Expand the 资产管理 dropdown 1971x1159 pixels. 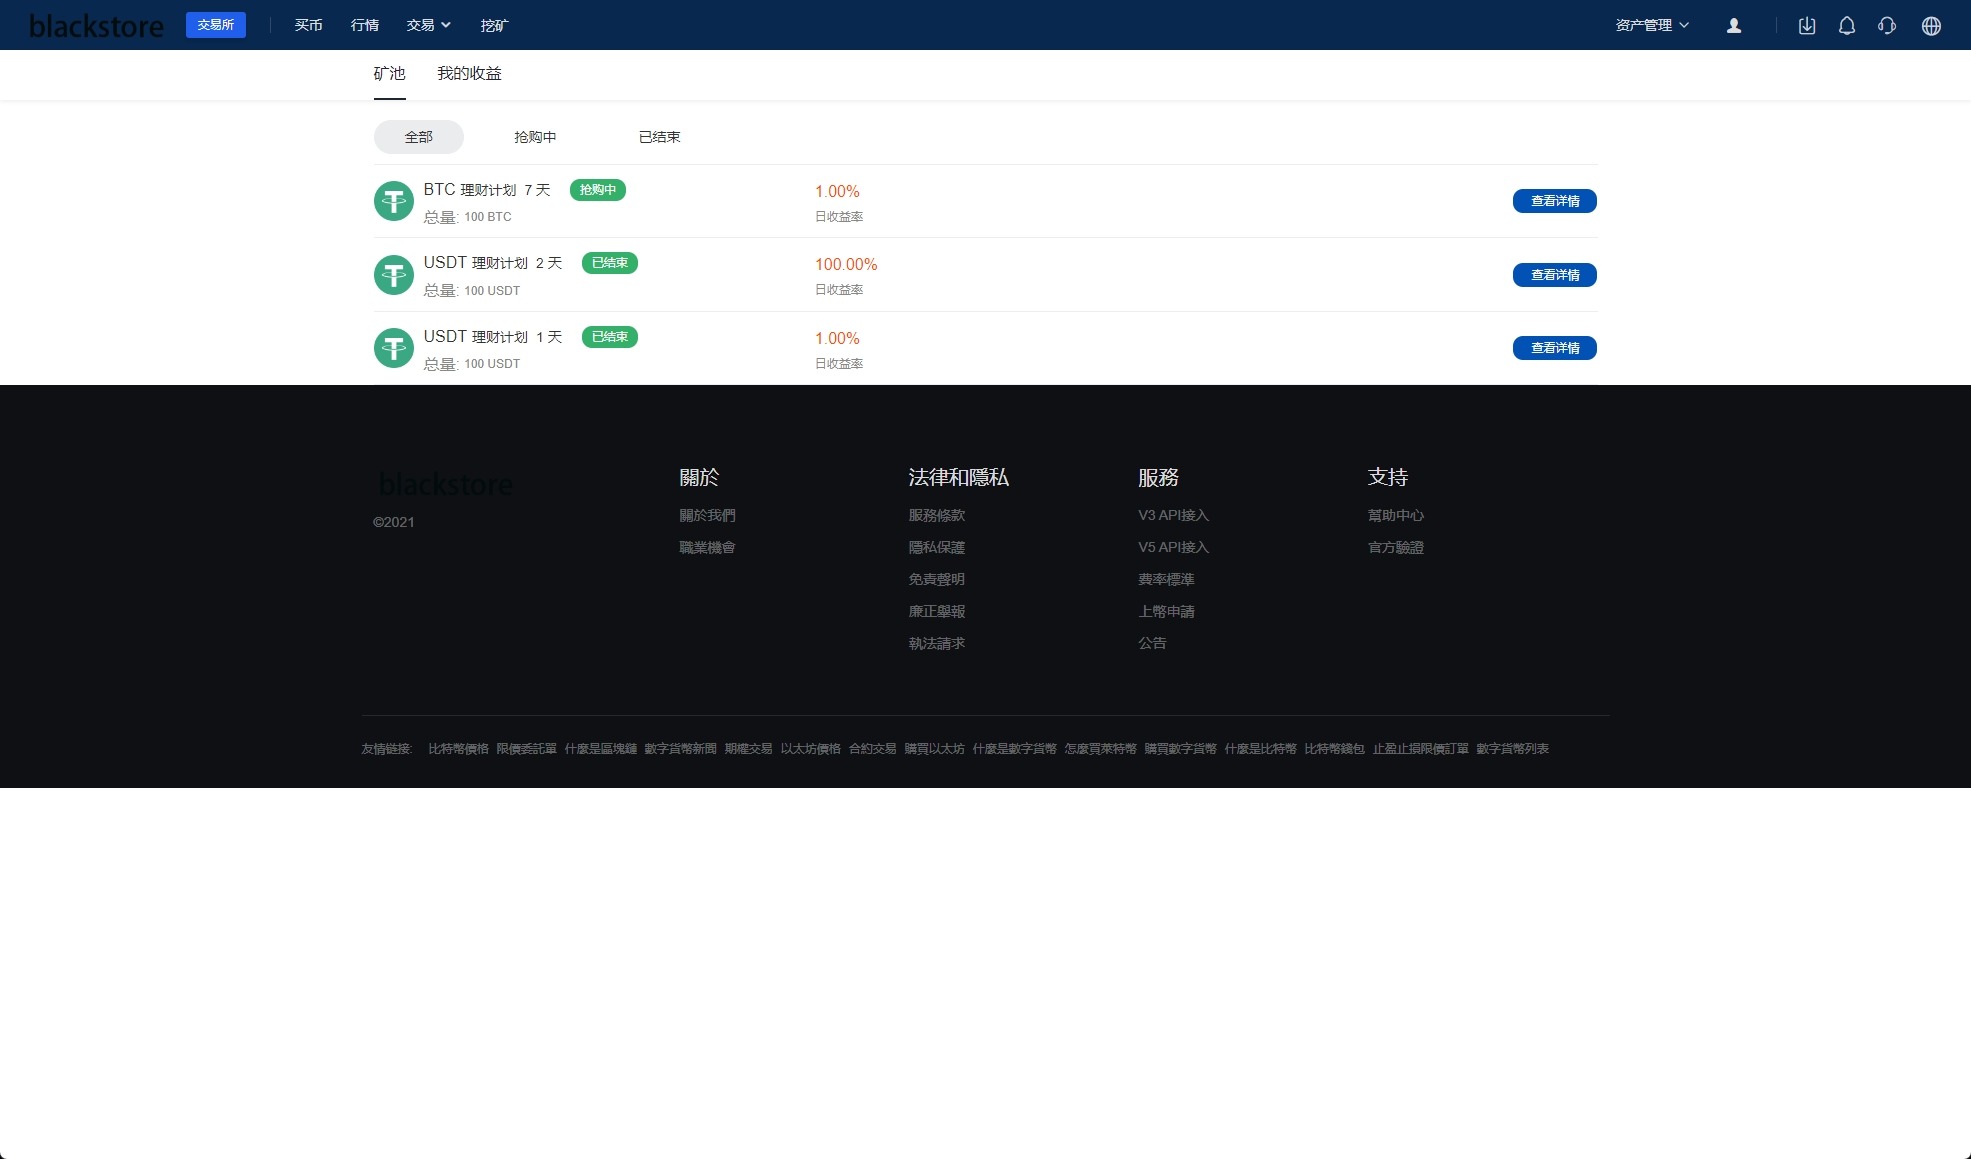(x=1652, y=25)
